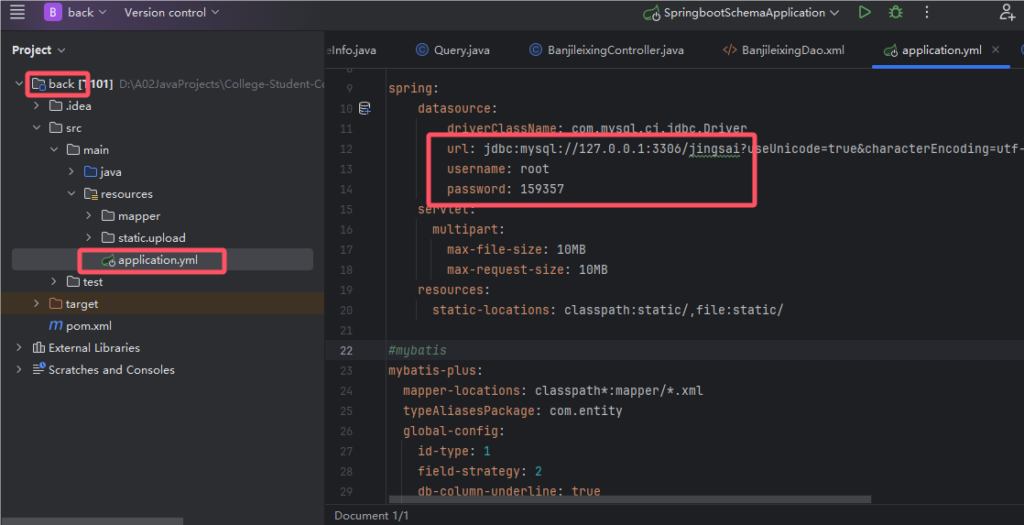Expand the .idea folder
The width and height of the screenshot is (1024, 525).
pos(37,106)
